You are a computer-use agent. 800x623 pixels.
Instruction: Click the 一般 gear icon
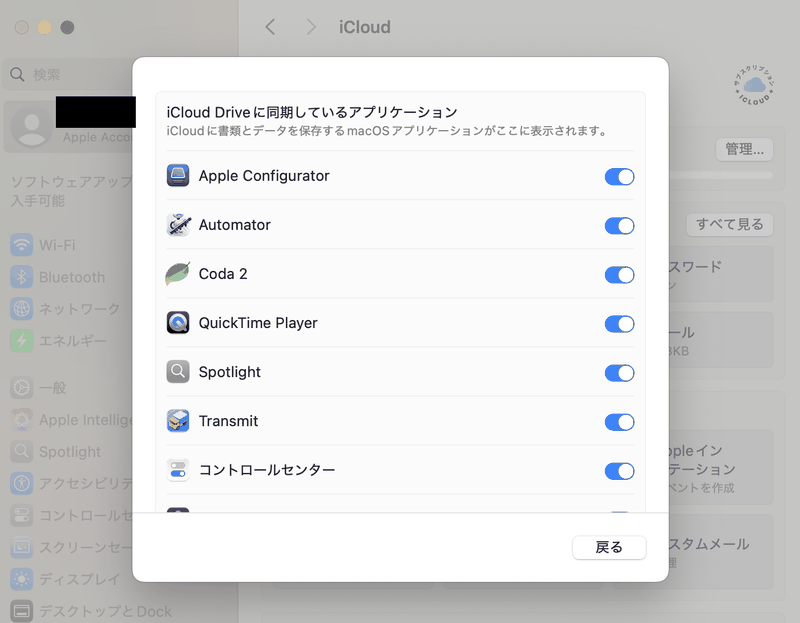coord(21,388)
